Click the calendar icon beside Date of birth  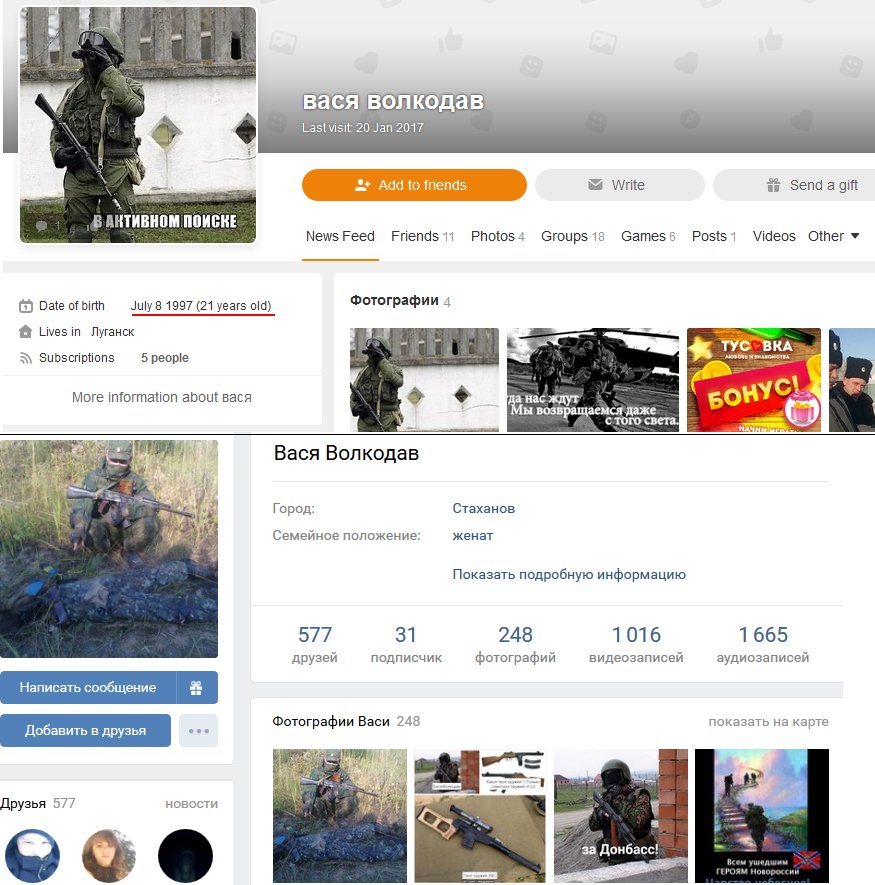25,306
